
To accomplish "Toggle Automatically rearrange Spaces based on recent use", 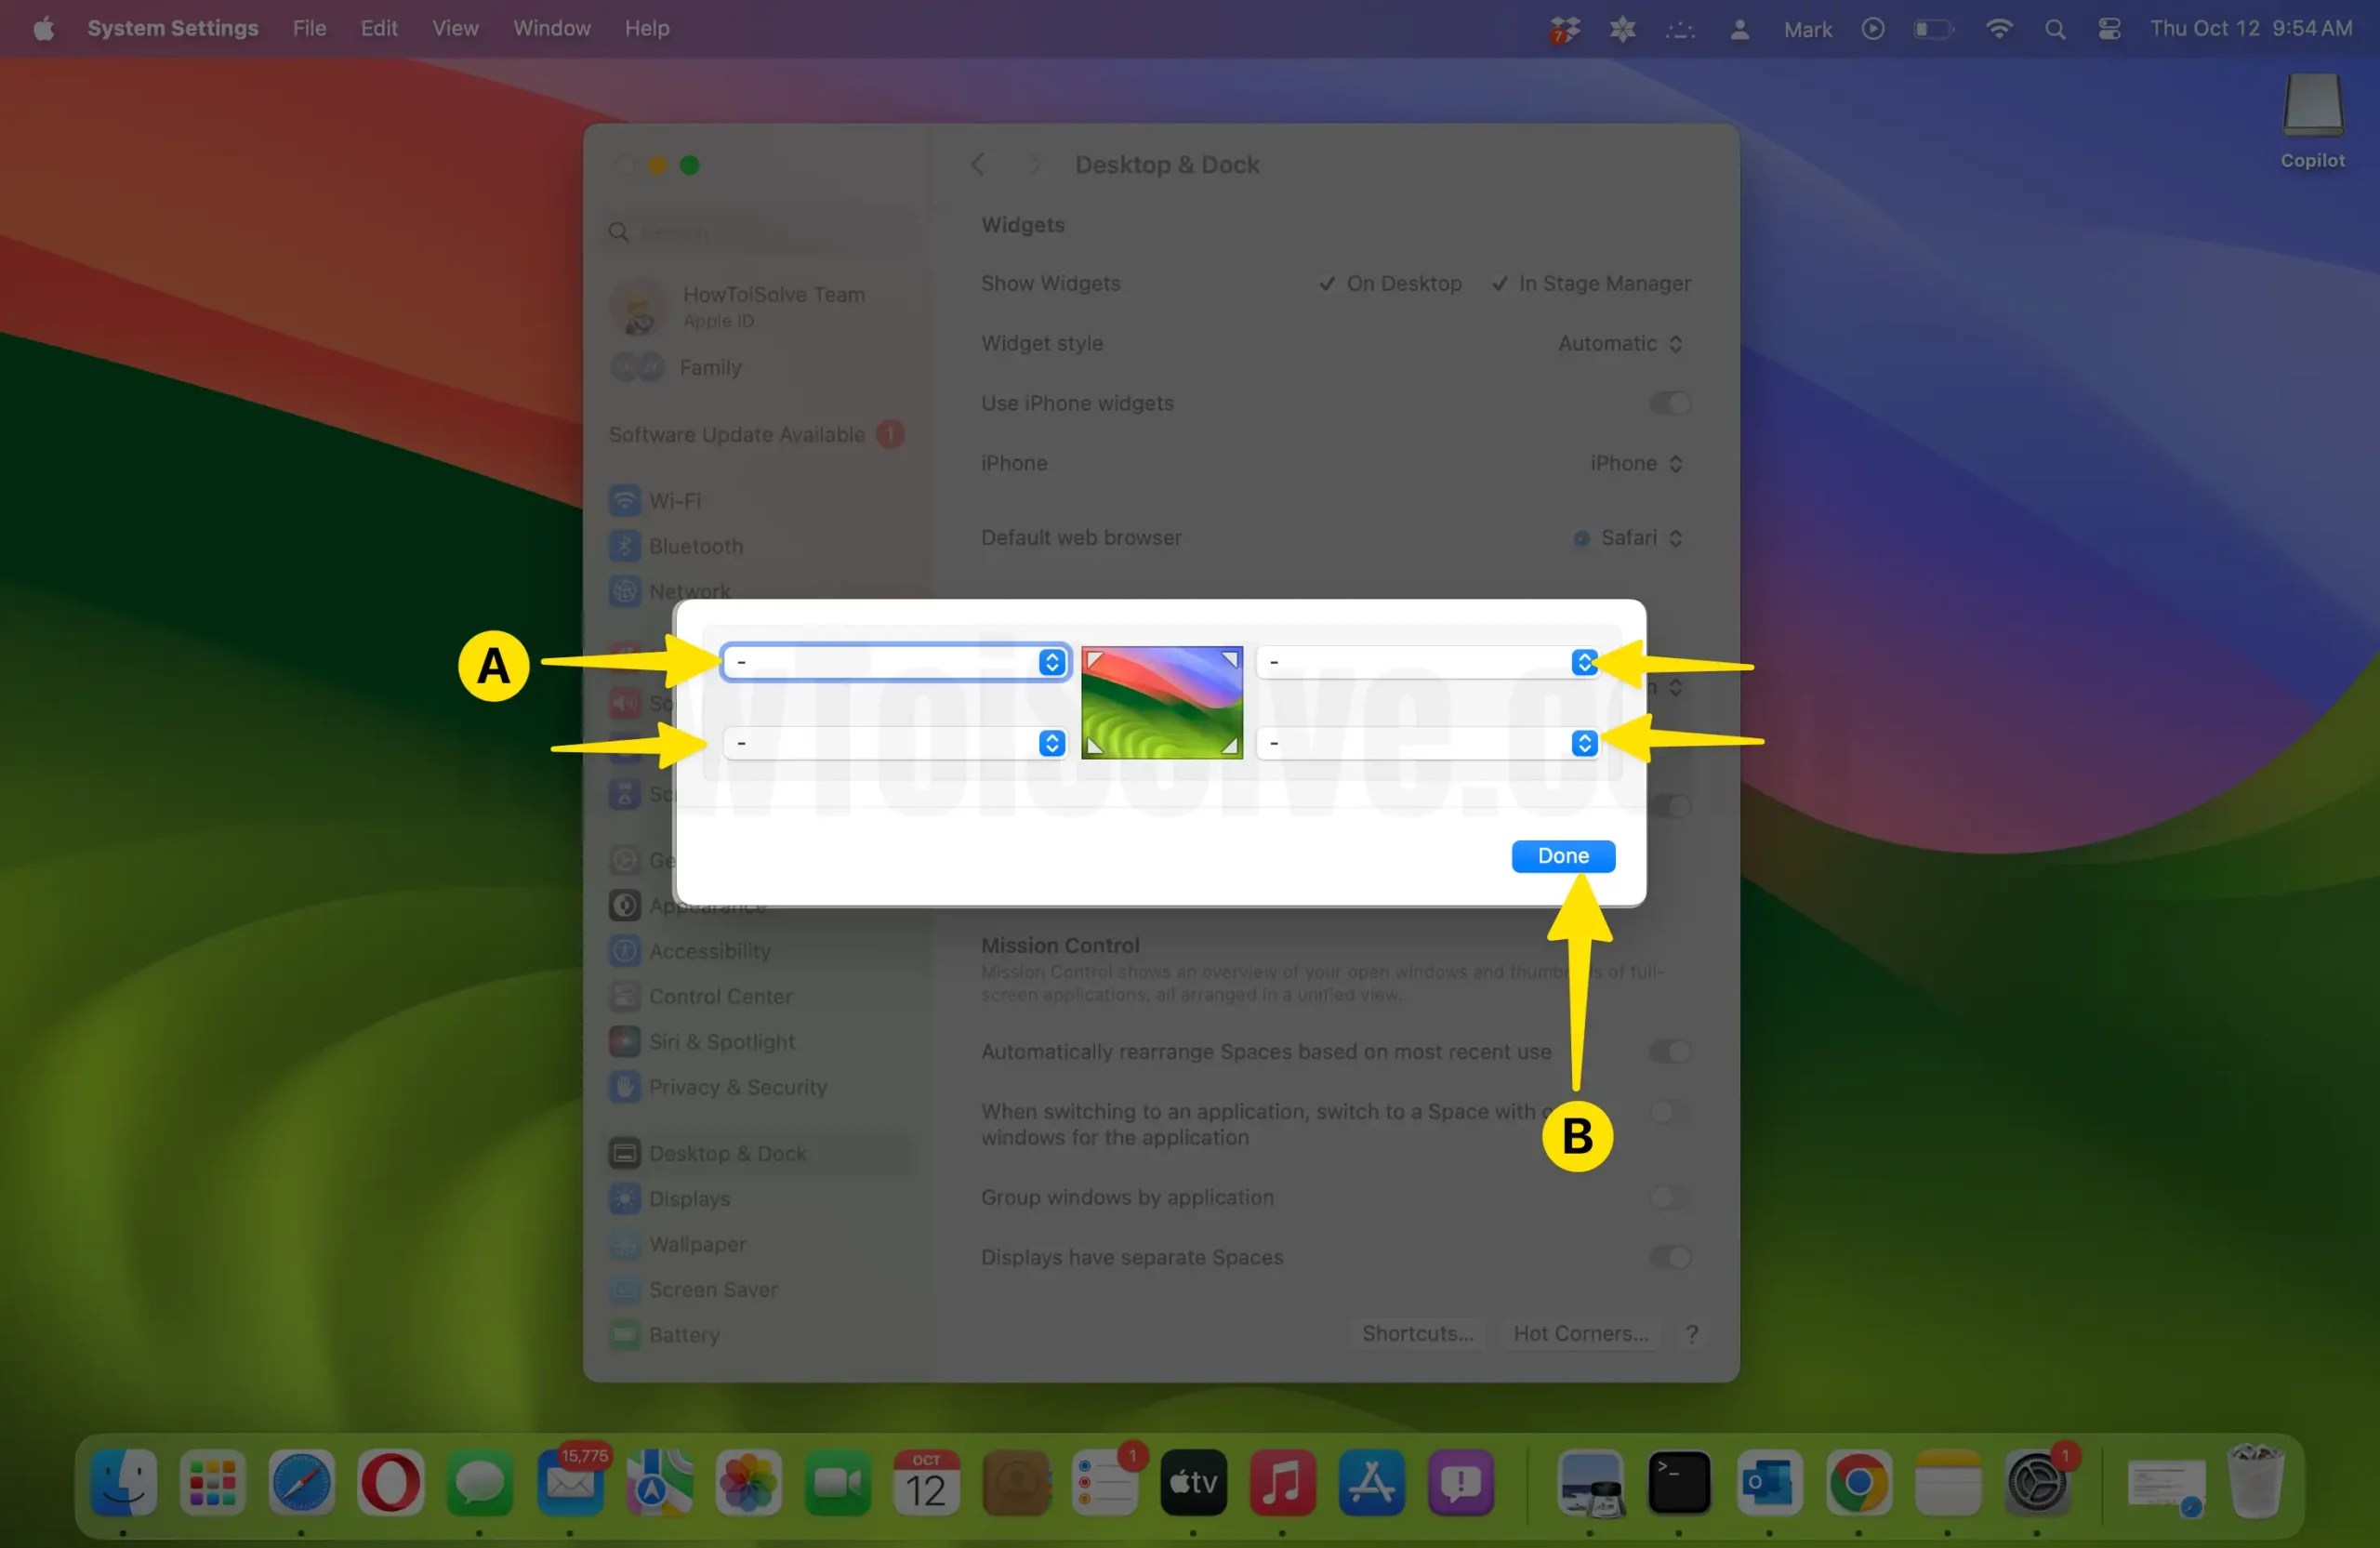I will point(1668,1051).
